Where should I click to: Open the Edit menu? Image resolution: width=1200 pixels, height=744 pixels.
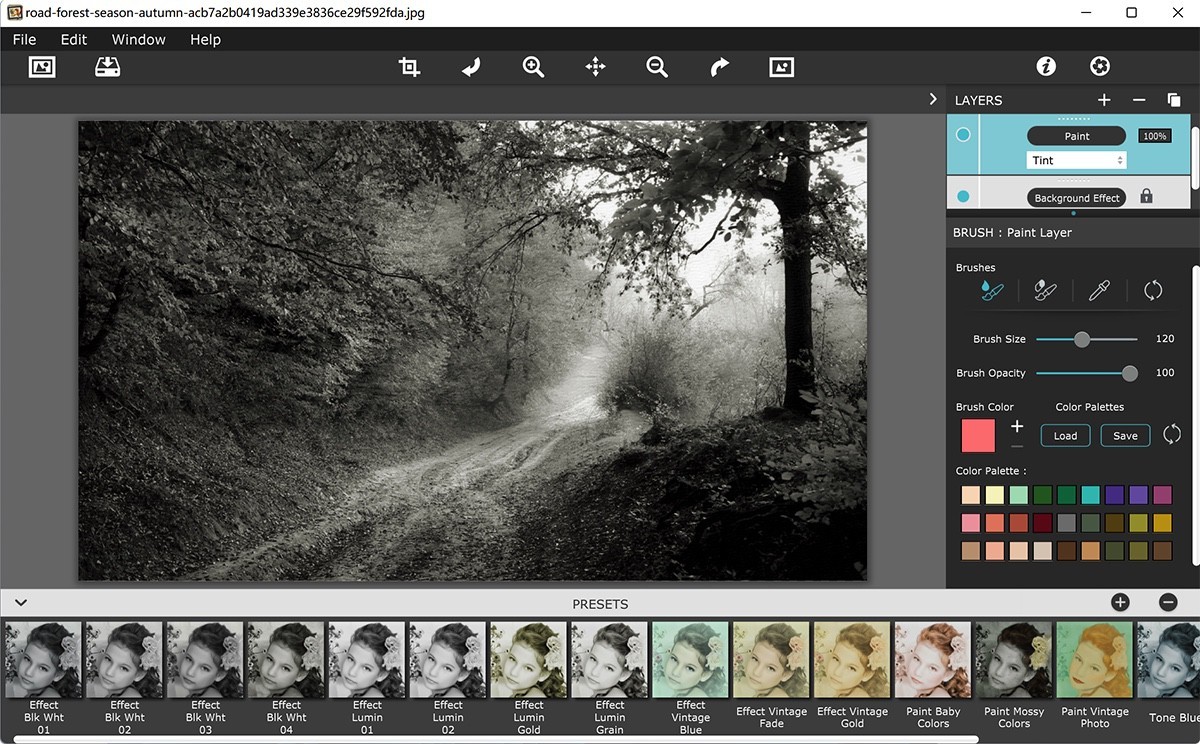point(73,39)
